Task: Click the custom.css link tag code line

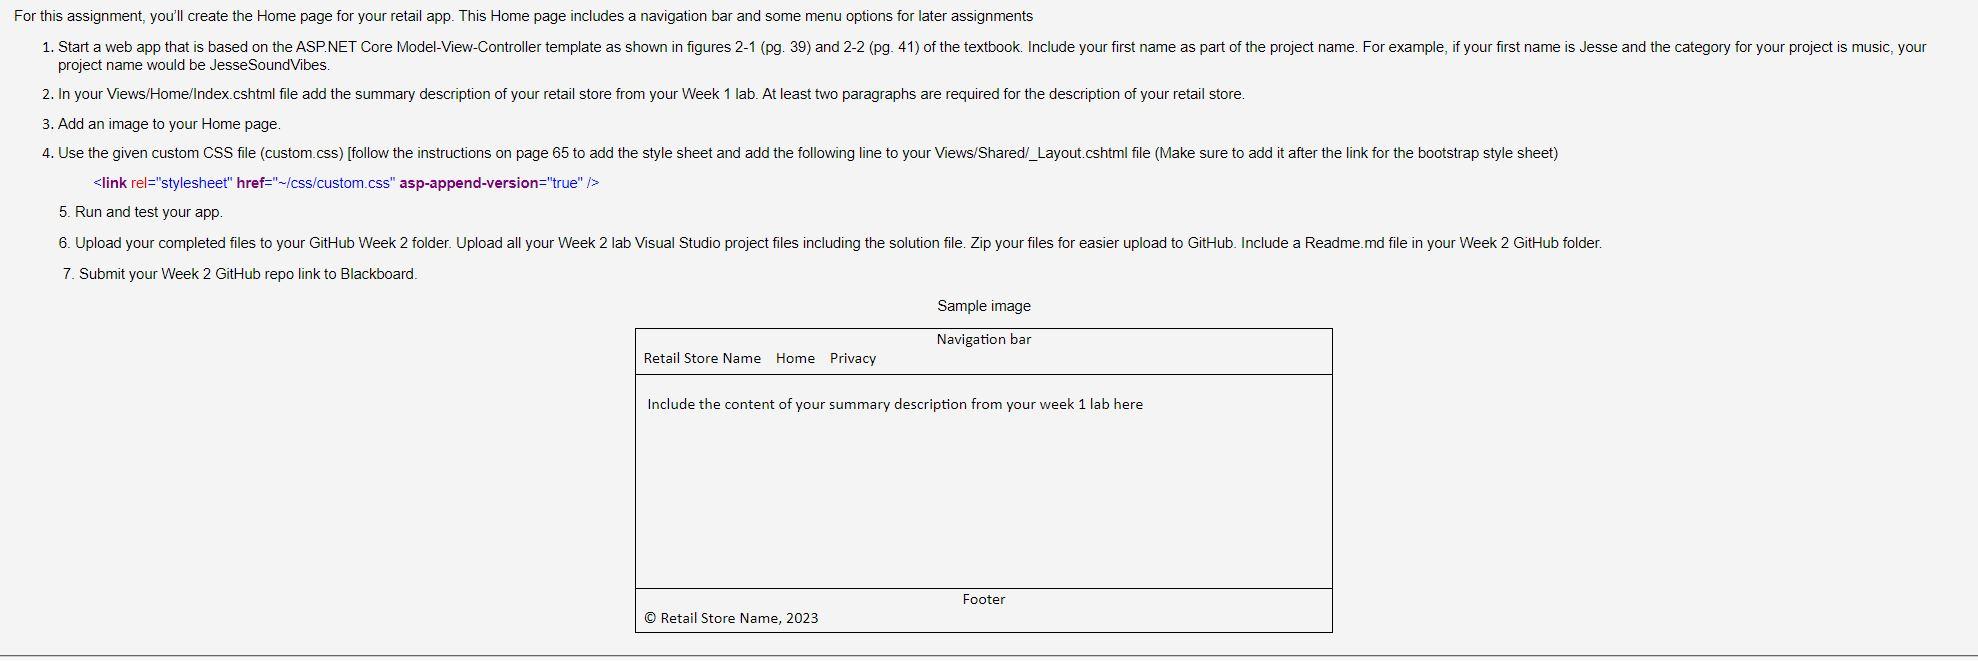Action: (346, 183)
